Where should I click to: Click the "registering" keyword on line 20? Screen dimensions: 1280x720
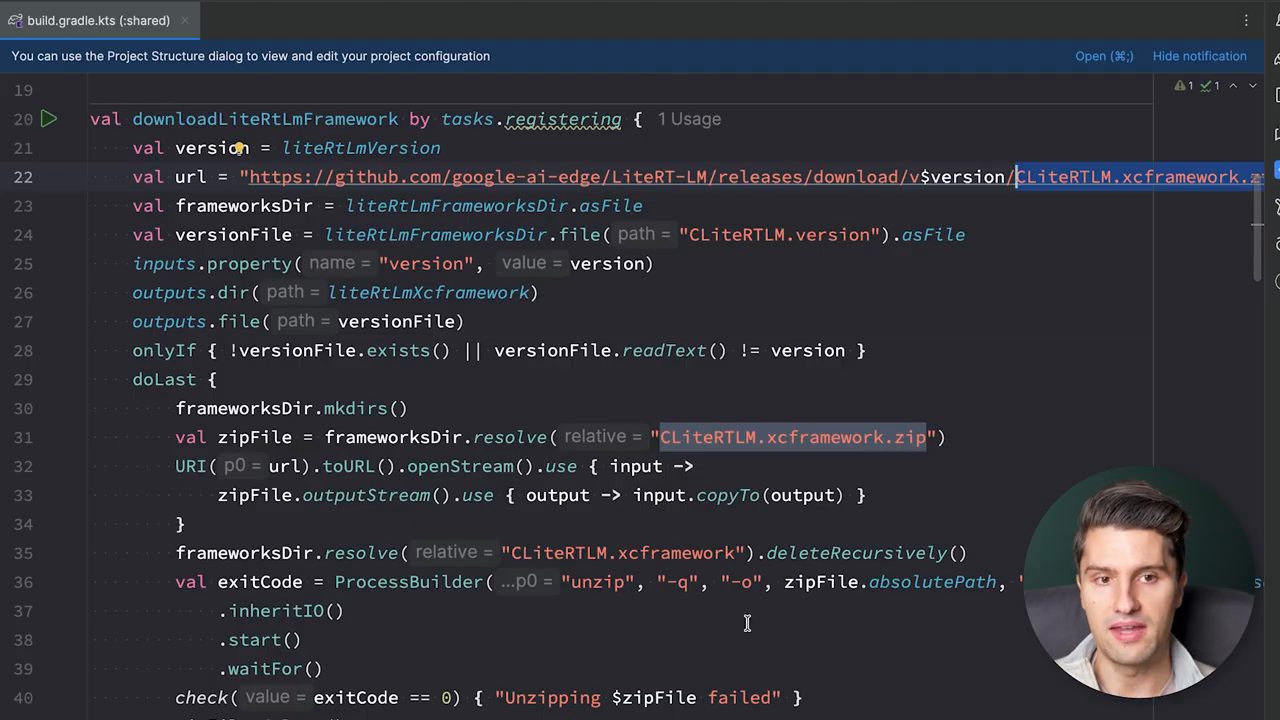point(563,119)
